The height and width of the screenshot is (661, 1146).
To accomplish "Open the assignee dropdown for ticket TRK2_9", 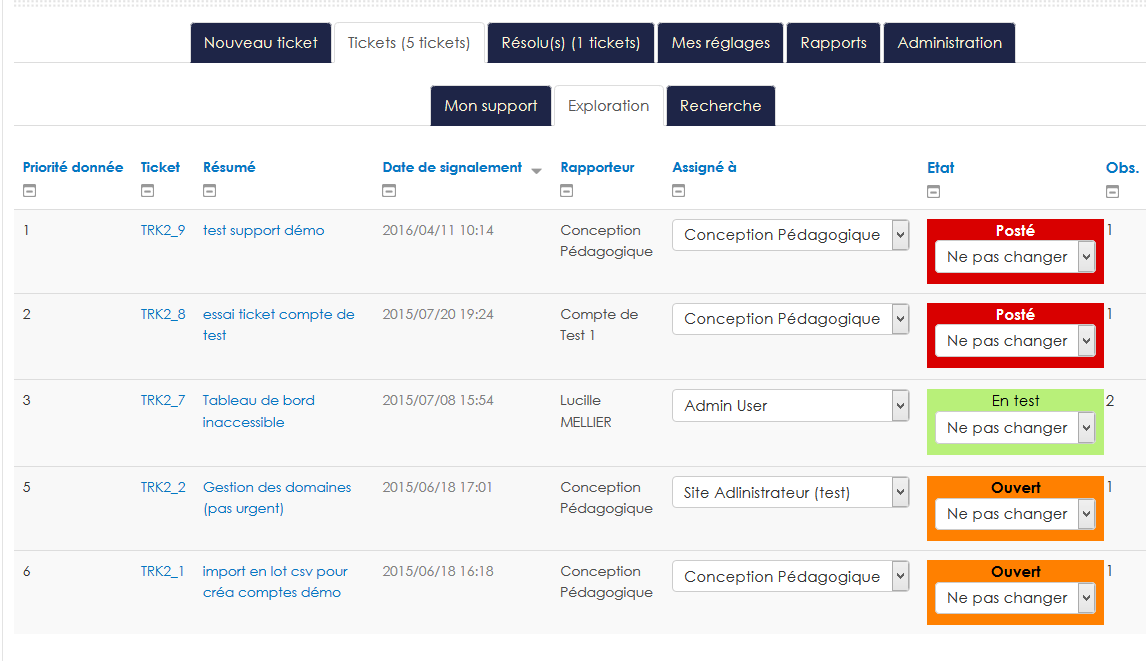I will point(790,235).
